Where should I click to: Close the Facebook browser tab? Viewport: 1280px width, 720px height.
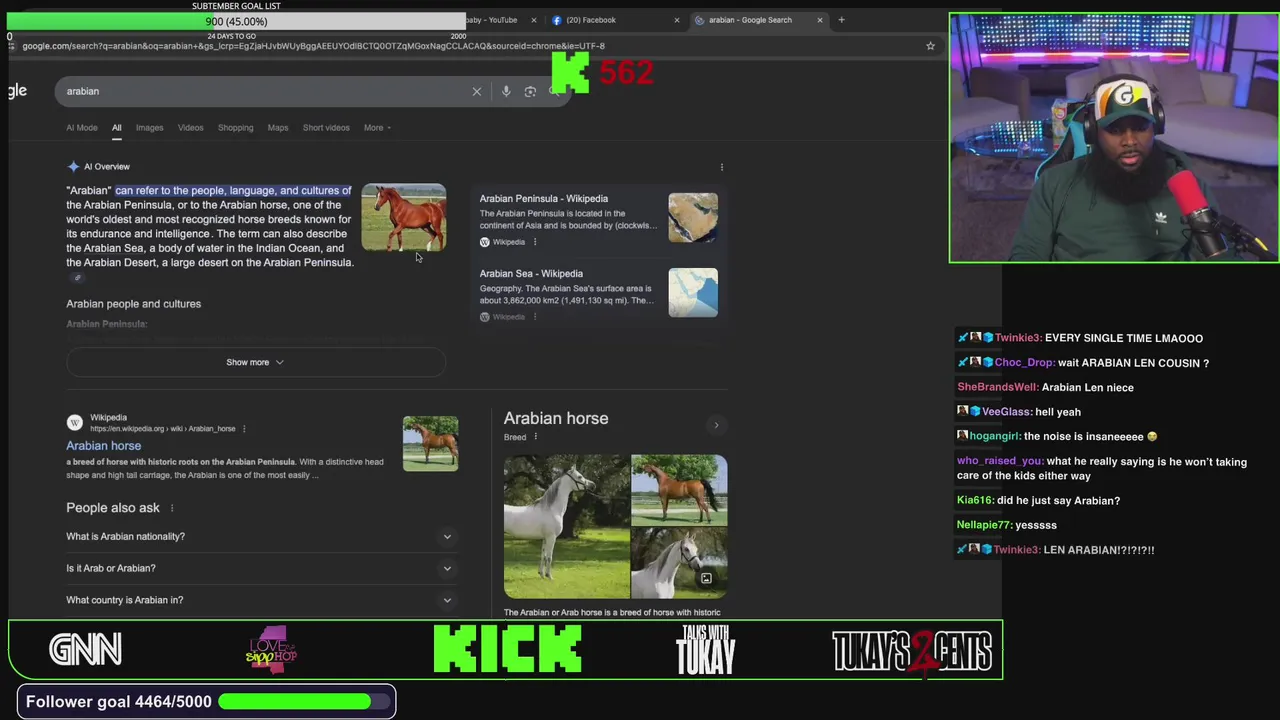[x=676, y=20]
